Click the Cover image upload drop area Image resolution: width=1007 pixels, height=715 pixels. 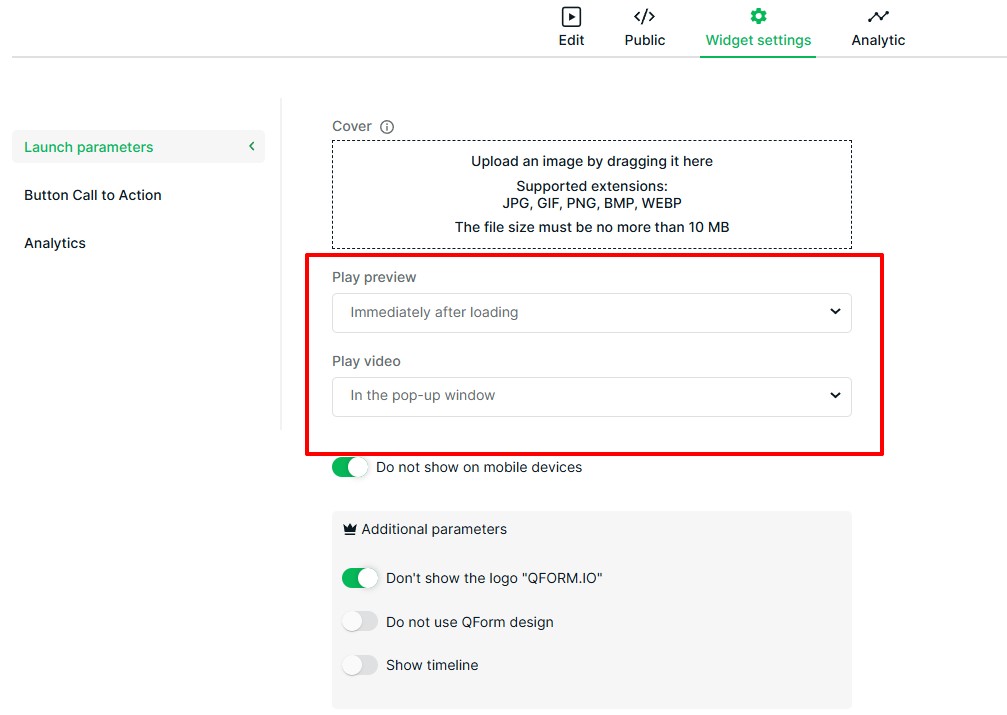pyautogui.click(x=591, y=195)
